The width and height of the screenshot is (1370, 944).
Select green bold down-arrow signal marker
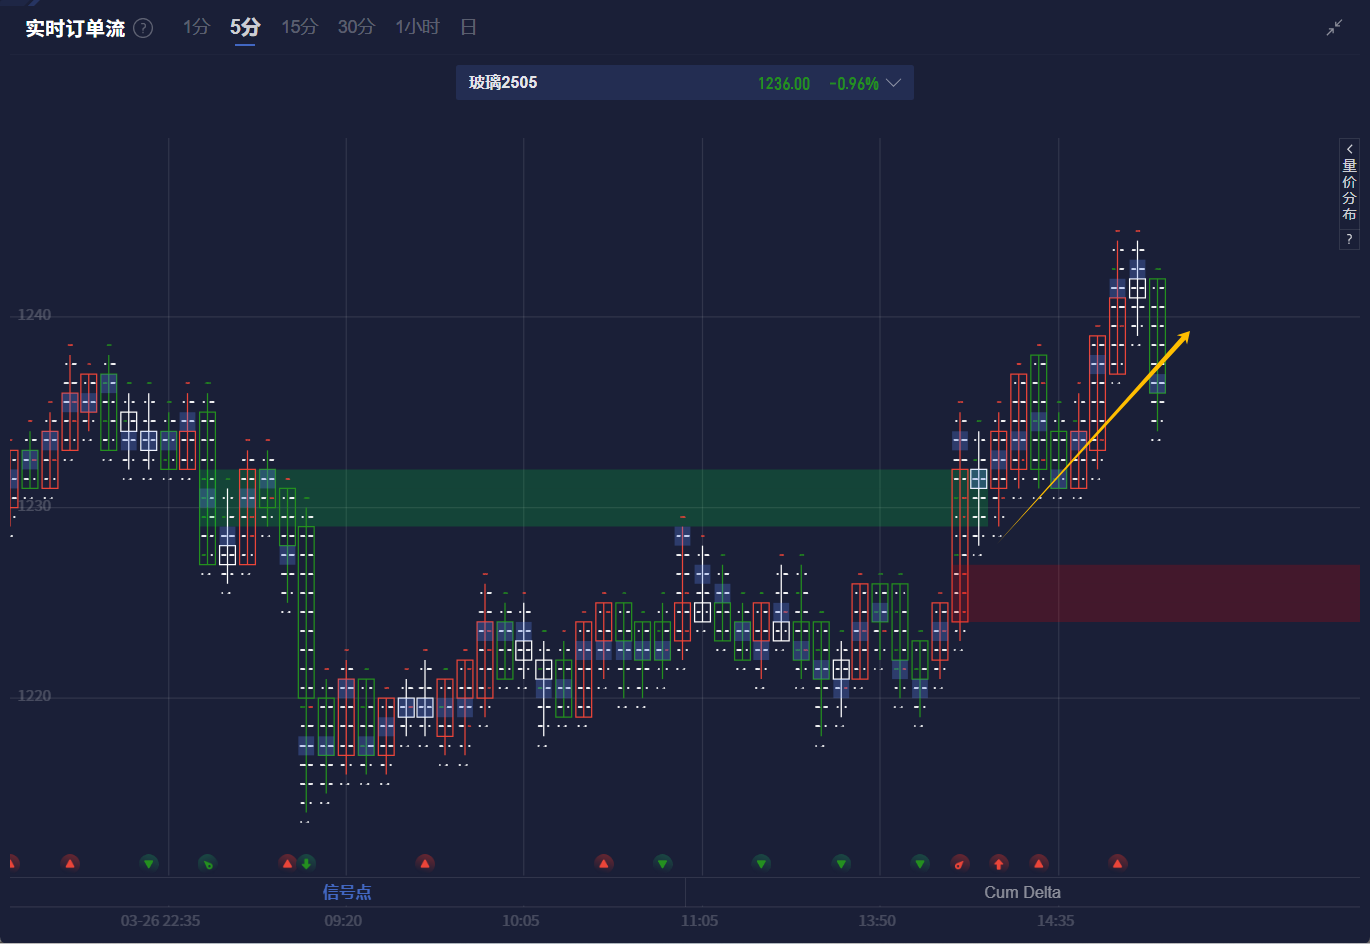(306, 863)
